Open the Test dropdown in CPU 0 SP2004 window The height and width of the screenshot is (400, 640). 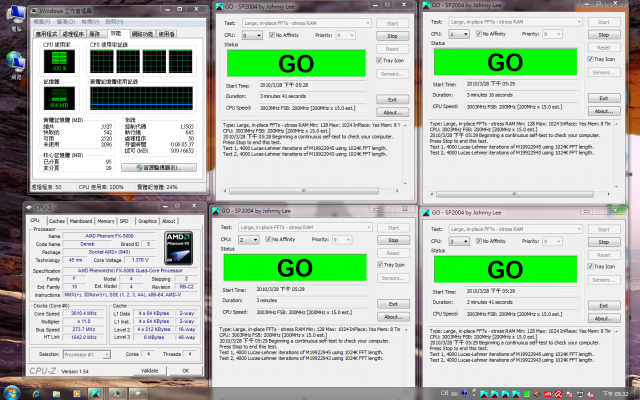click(307, 23)
